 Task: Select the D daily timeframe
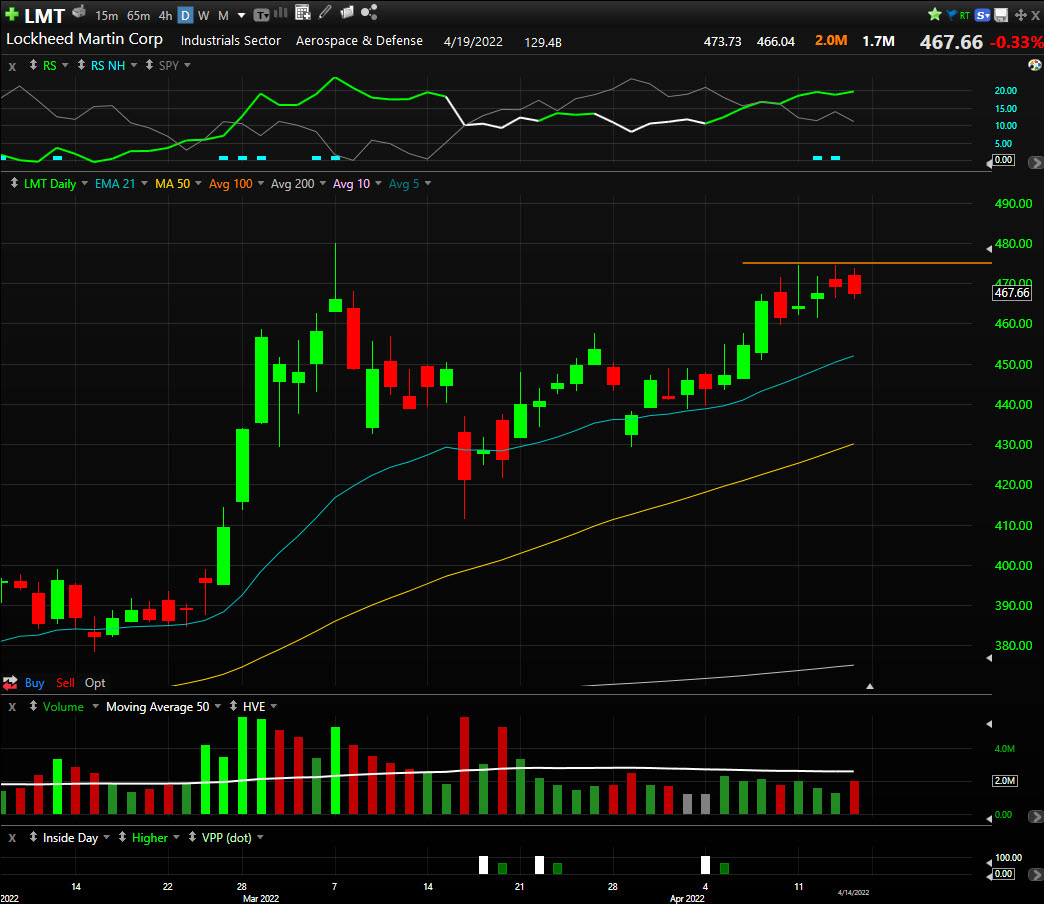(x=186, y=15)
